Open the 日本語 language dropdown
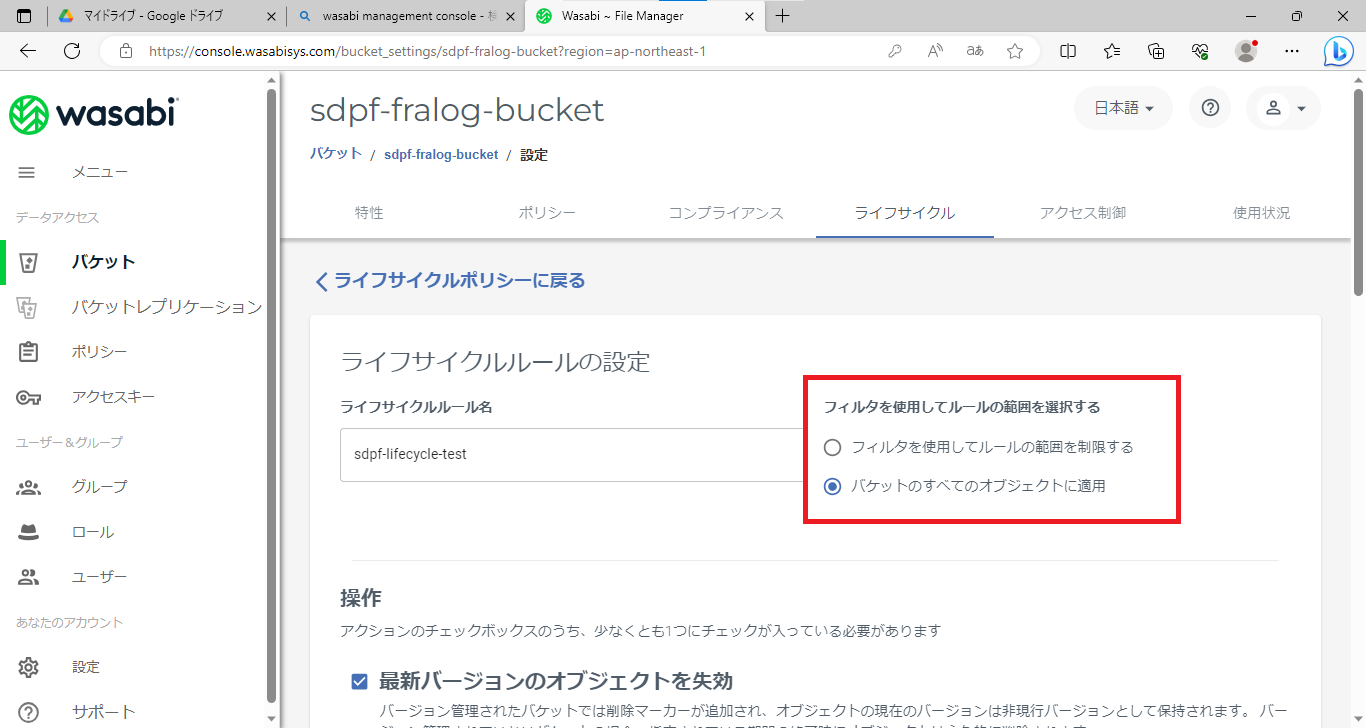 (x=1123, y=108)
